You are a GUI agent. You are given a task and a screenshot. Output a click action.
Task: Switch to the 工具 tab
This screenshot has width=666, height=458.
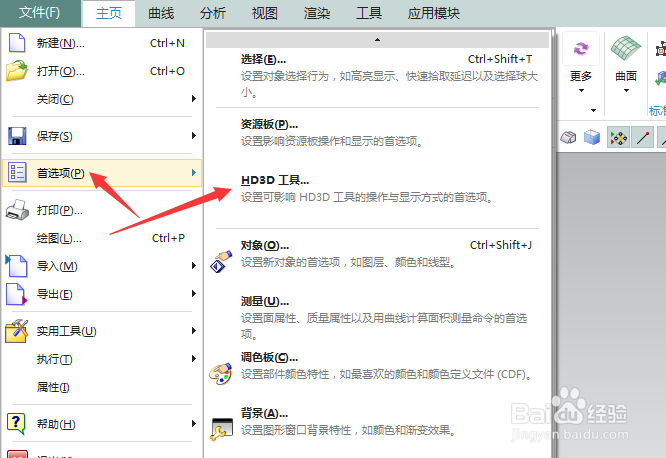[x=369, y=13]
